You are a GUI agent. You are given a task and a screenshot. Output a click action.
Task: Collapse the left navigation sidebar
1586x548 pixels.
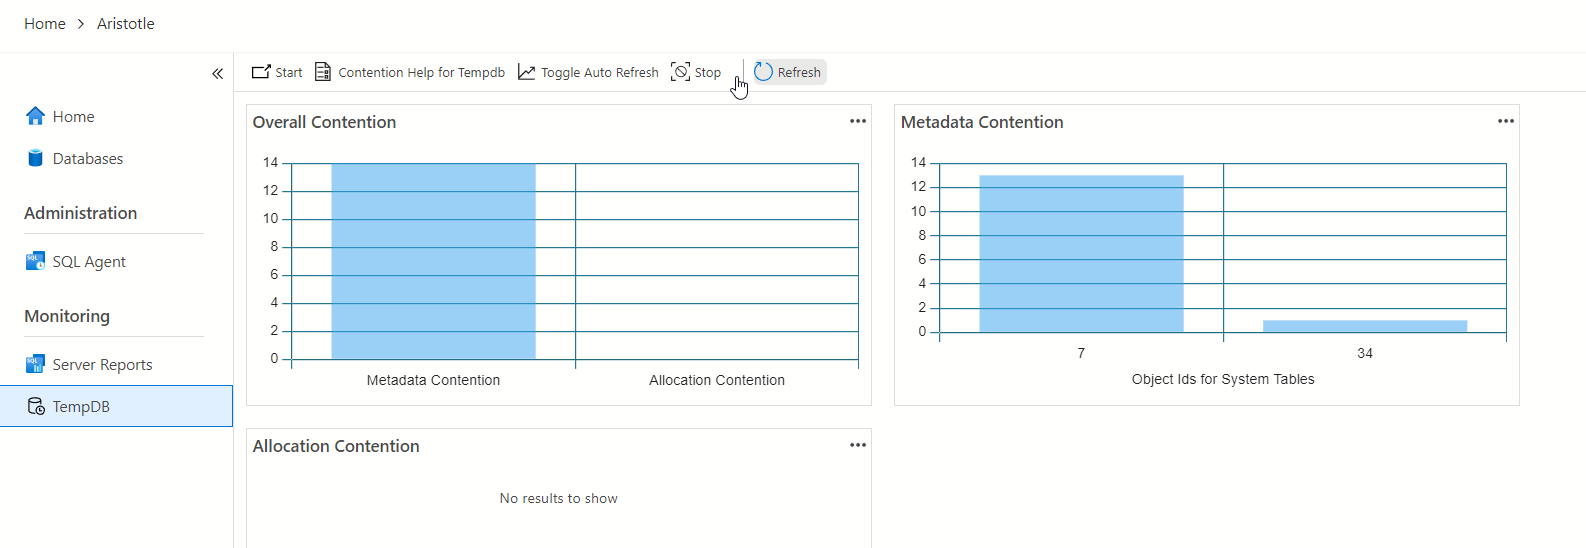pos(217,74)
